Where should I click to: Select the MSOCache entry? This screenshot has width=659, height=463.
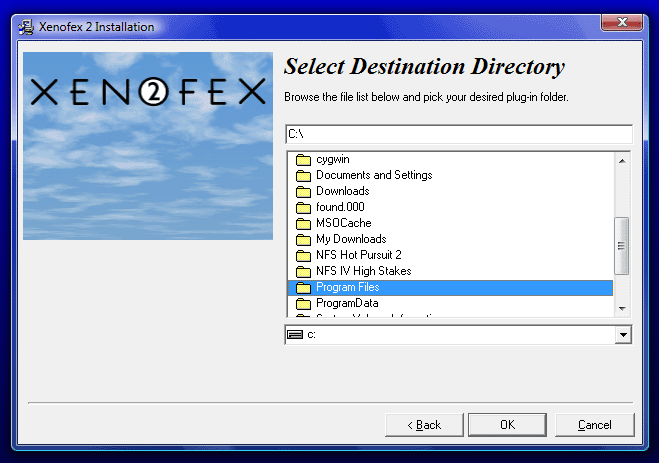[x=344, y=223]
